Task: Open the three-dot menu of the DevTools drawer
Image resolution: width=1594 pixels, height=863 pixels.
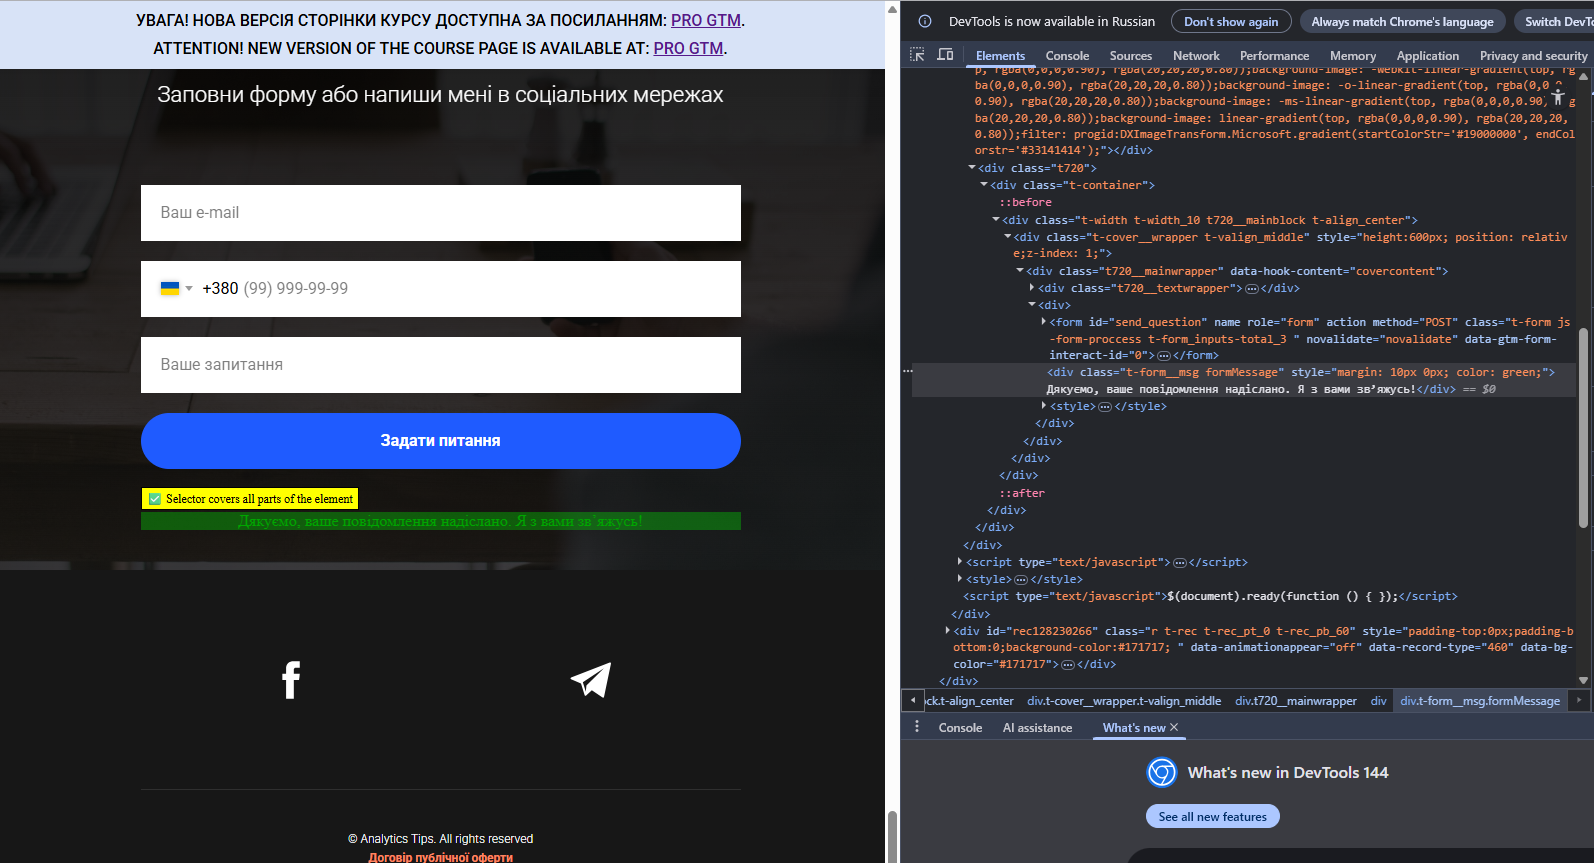Action: coord(917,727)
